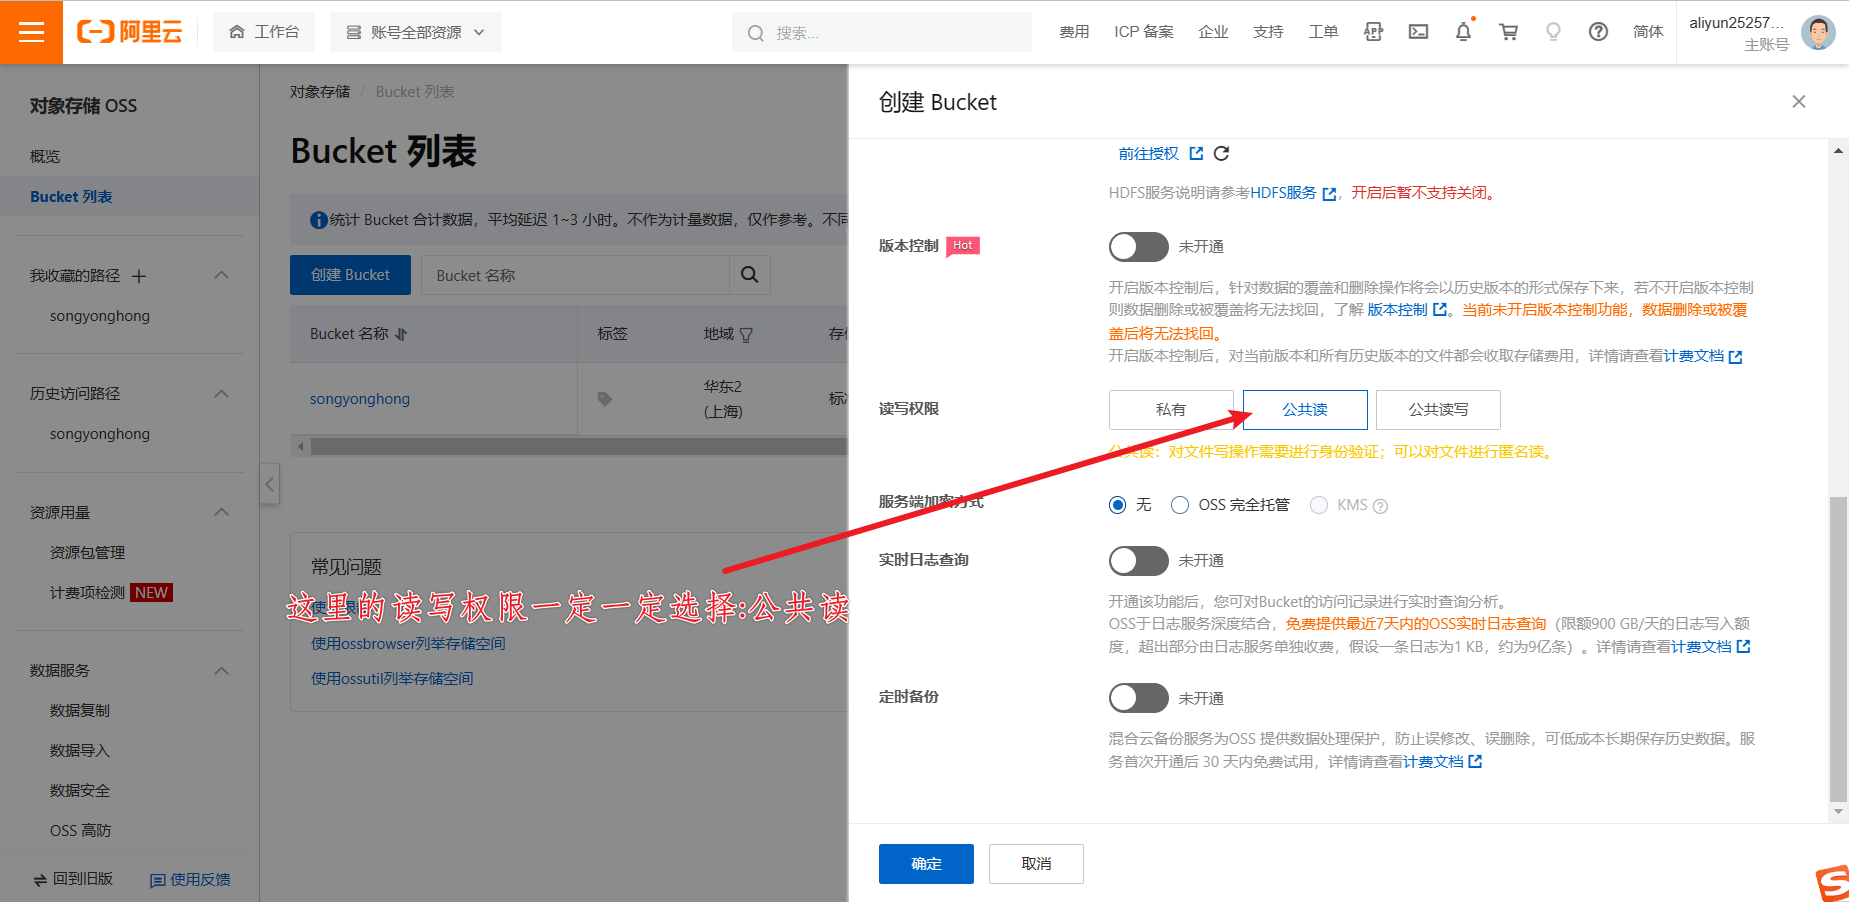Click the lightbulb tips icon

1553,32
